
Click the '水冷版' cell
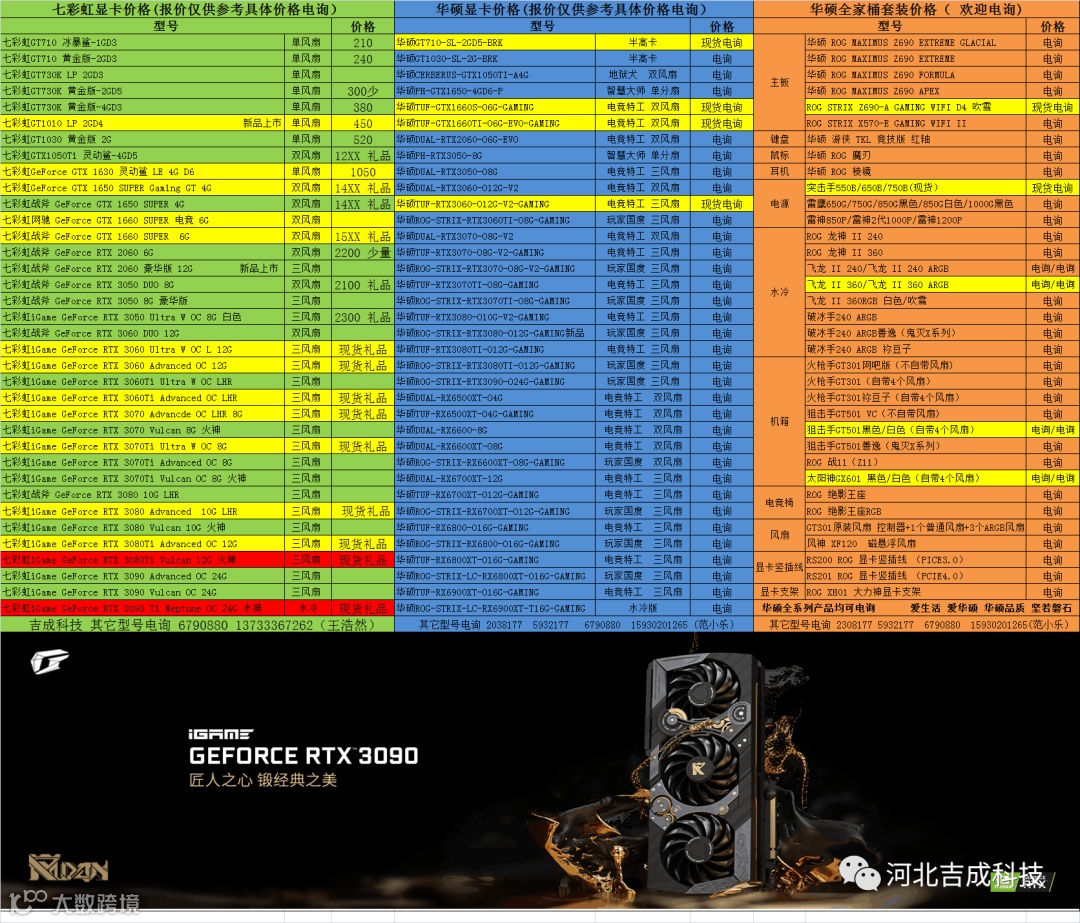643,608
